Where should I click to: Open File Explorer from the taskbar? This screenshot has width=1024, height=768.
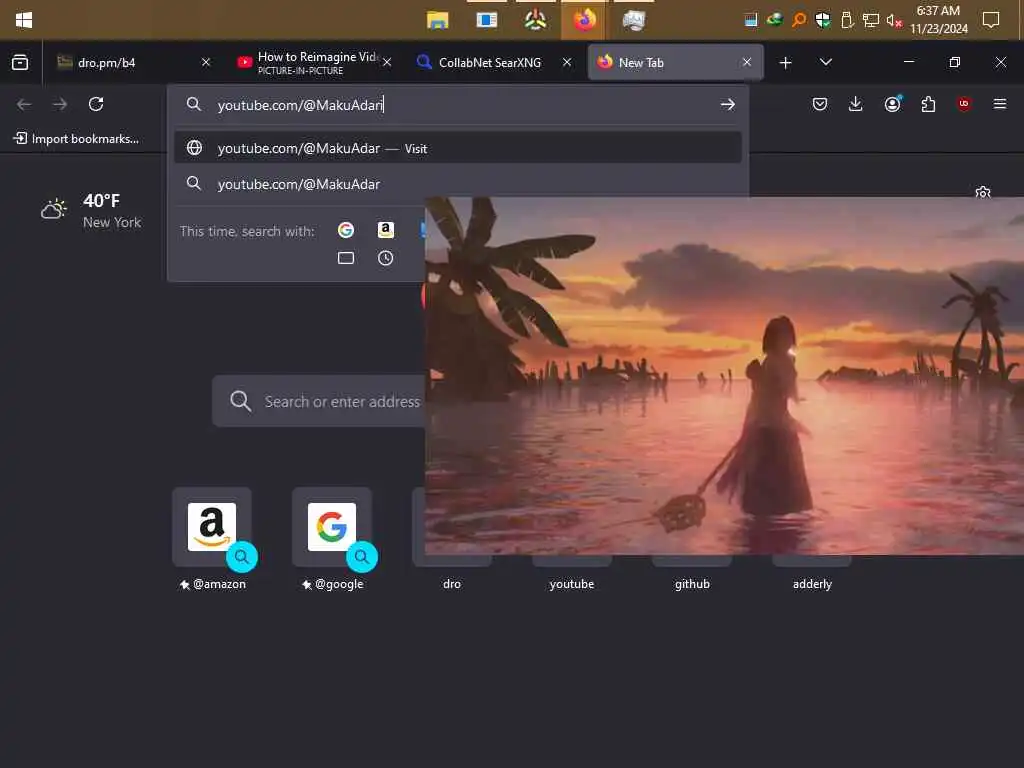[x=438, y=20]
